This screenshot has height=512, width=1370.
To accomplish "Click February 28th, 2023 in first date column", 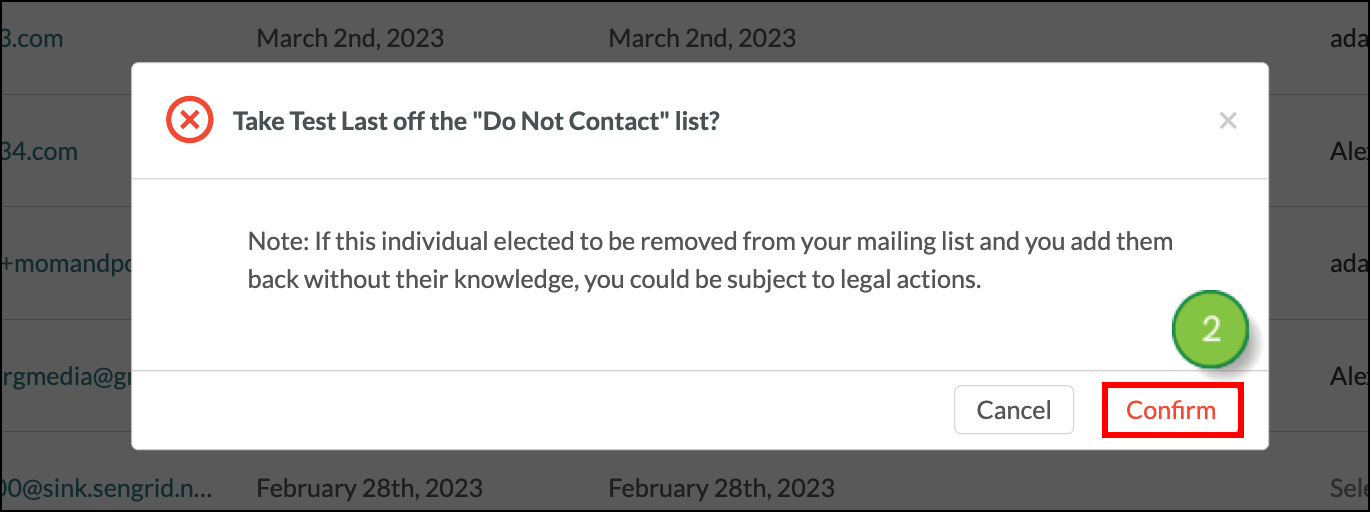I will pyautogui.click(x=370, y=489).
